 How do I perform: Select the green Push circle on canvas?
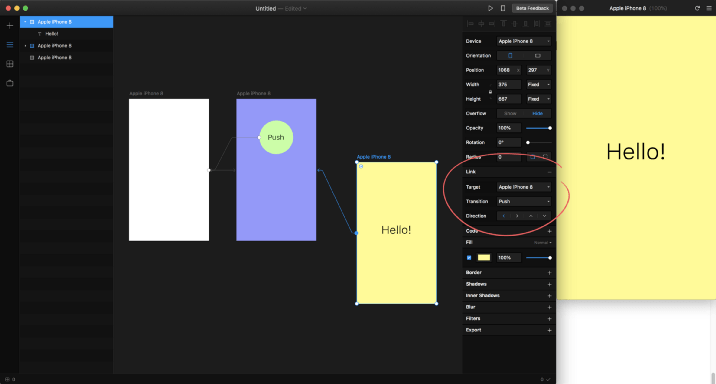[276, 137]
